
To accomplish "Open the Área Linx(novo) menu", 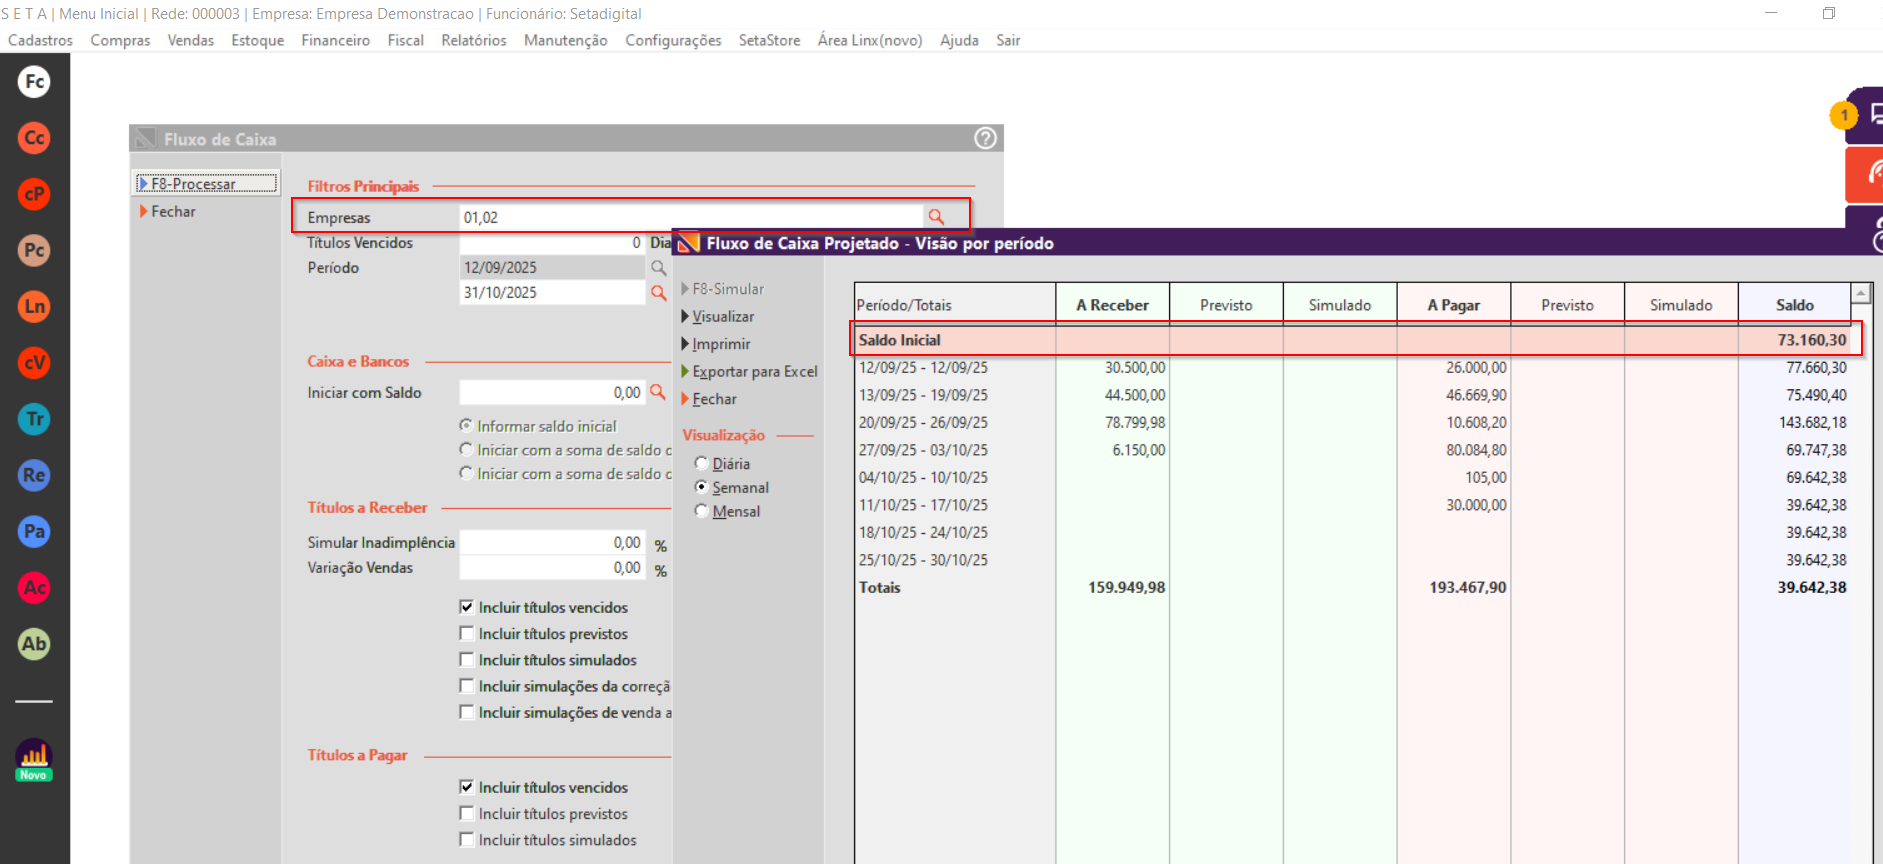I will click(869, 40).
